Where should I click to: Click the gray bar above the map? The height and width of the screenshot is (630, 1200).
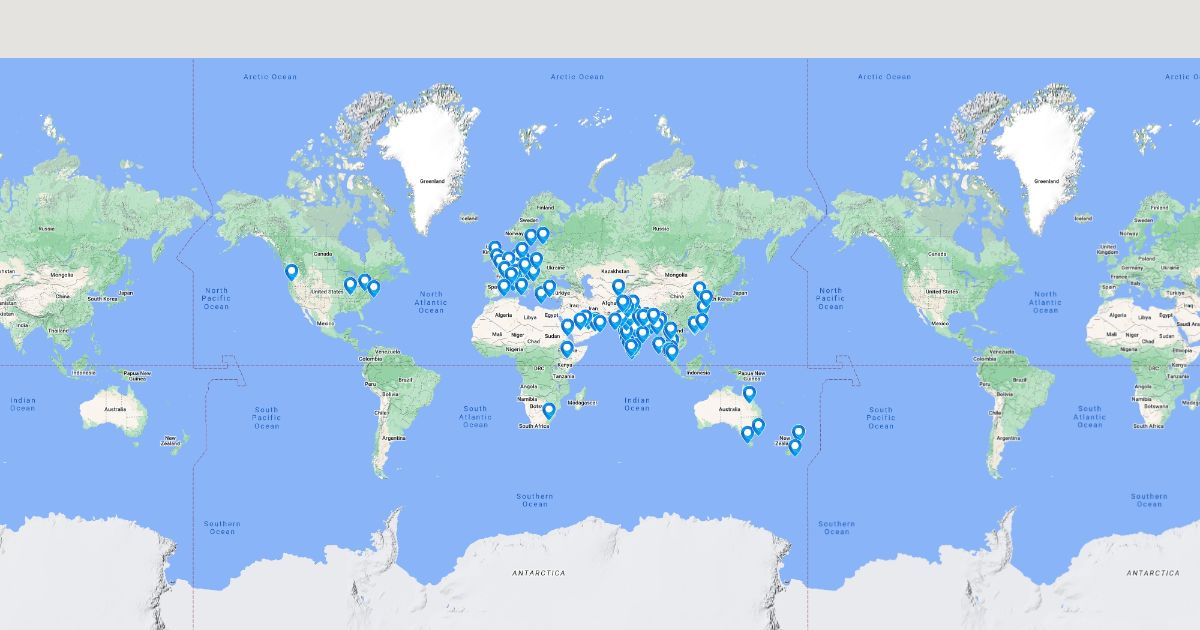600,28
